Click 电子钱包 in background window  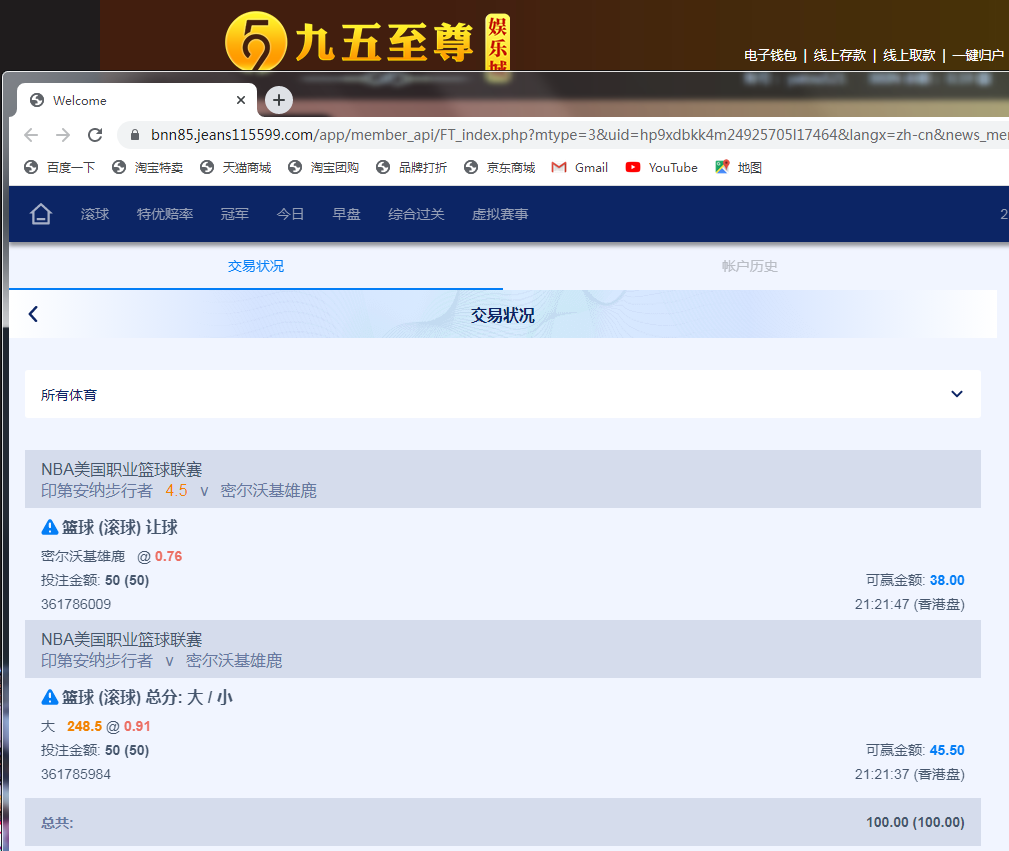770,55
